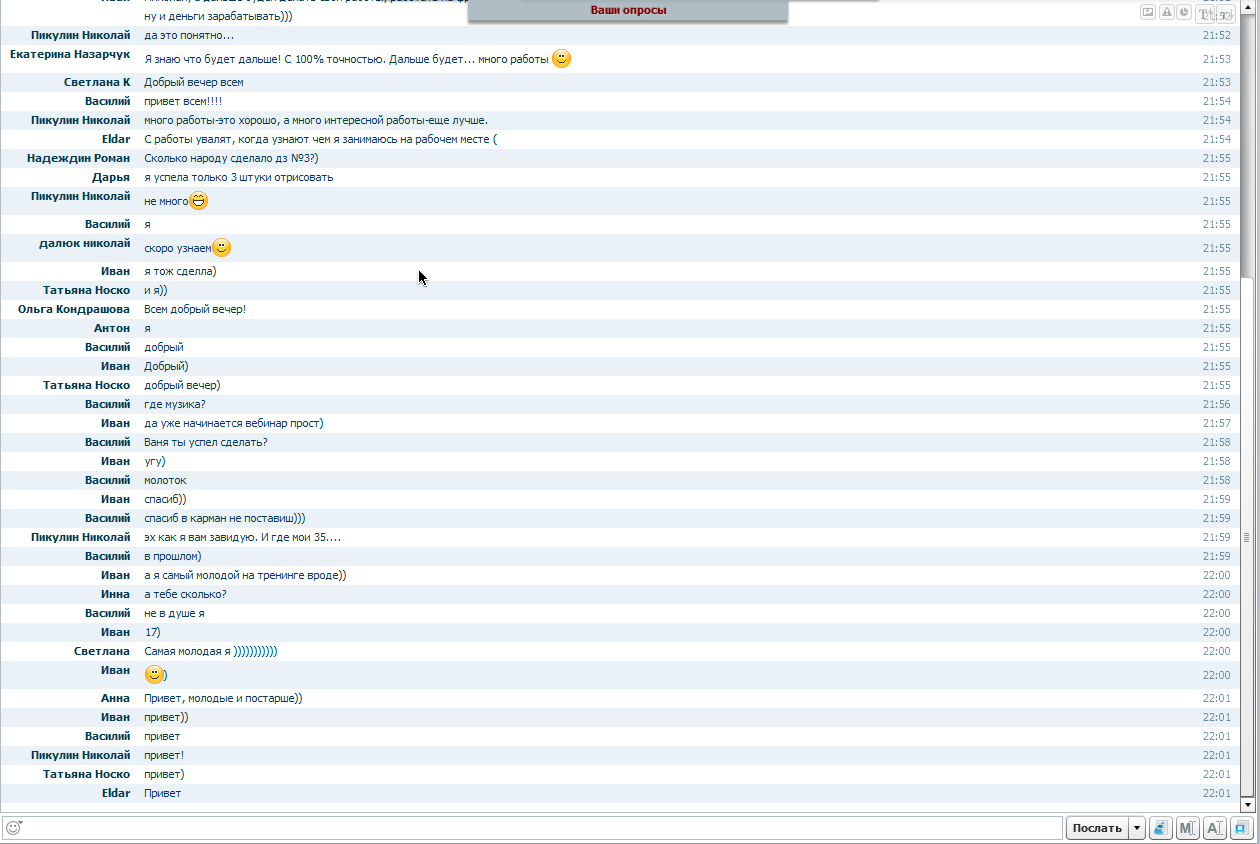Click message 'спасиб в карман не поставиш)))'

point(225,518)
